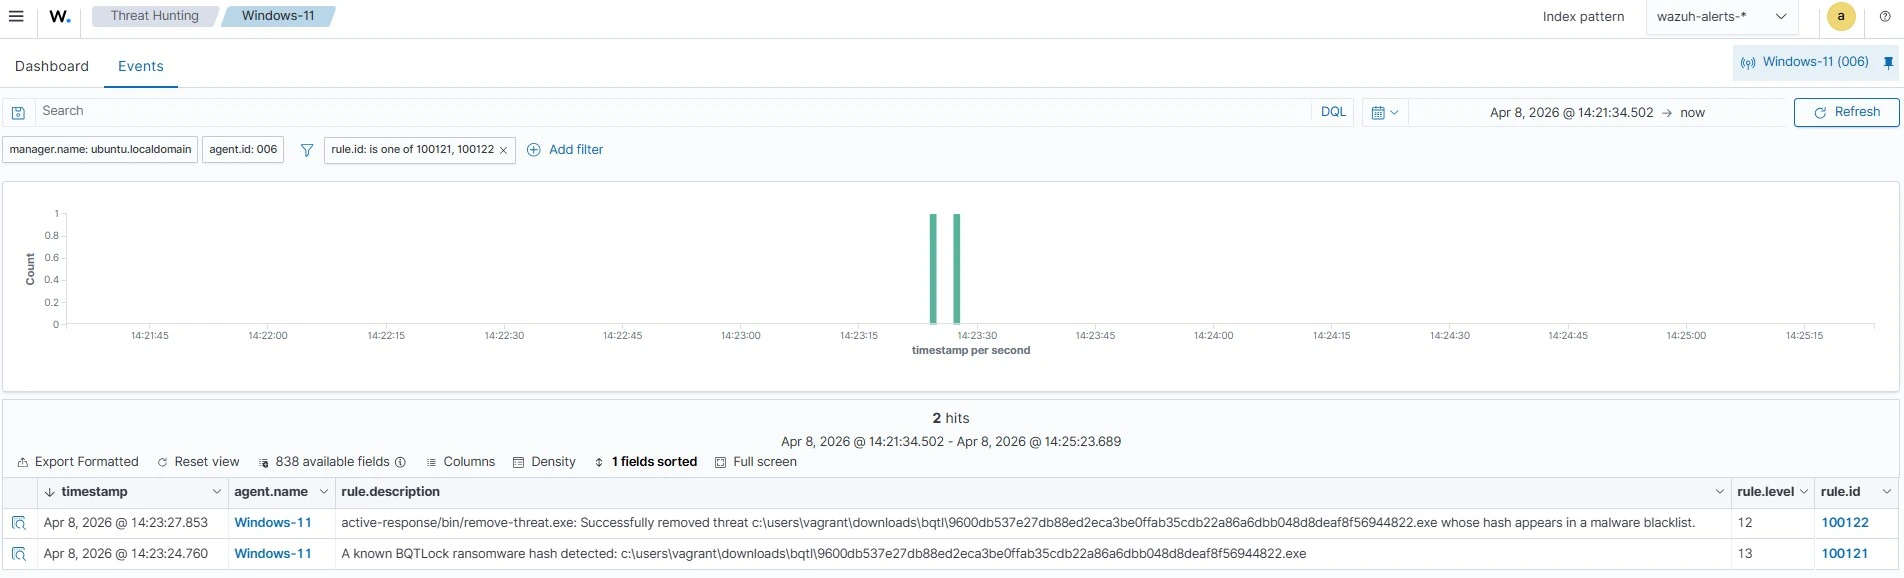Open the wazuh-alerts-* index pattern dropdown
The image size is (1904, 578).
tap(1722, 17)
